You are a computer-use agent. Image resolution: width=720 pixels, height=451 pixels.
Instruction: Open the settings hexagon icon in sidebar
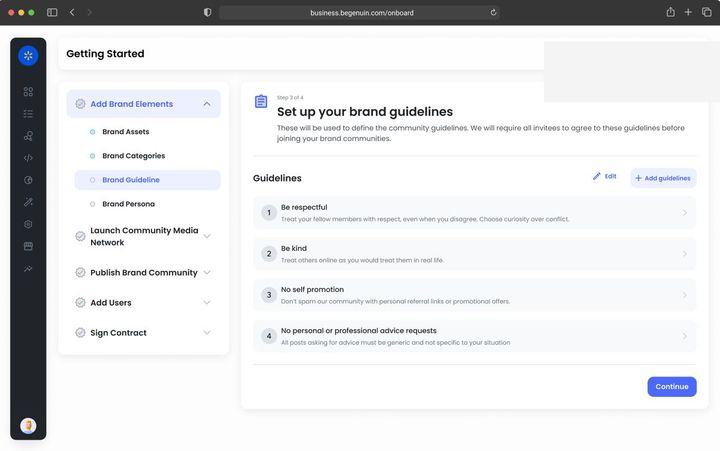click(28, 224)
